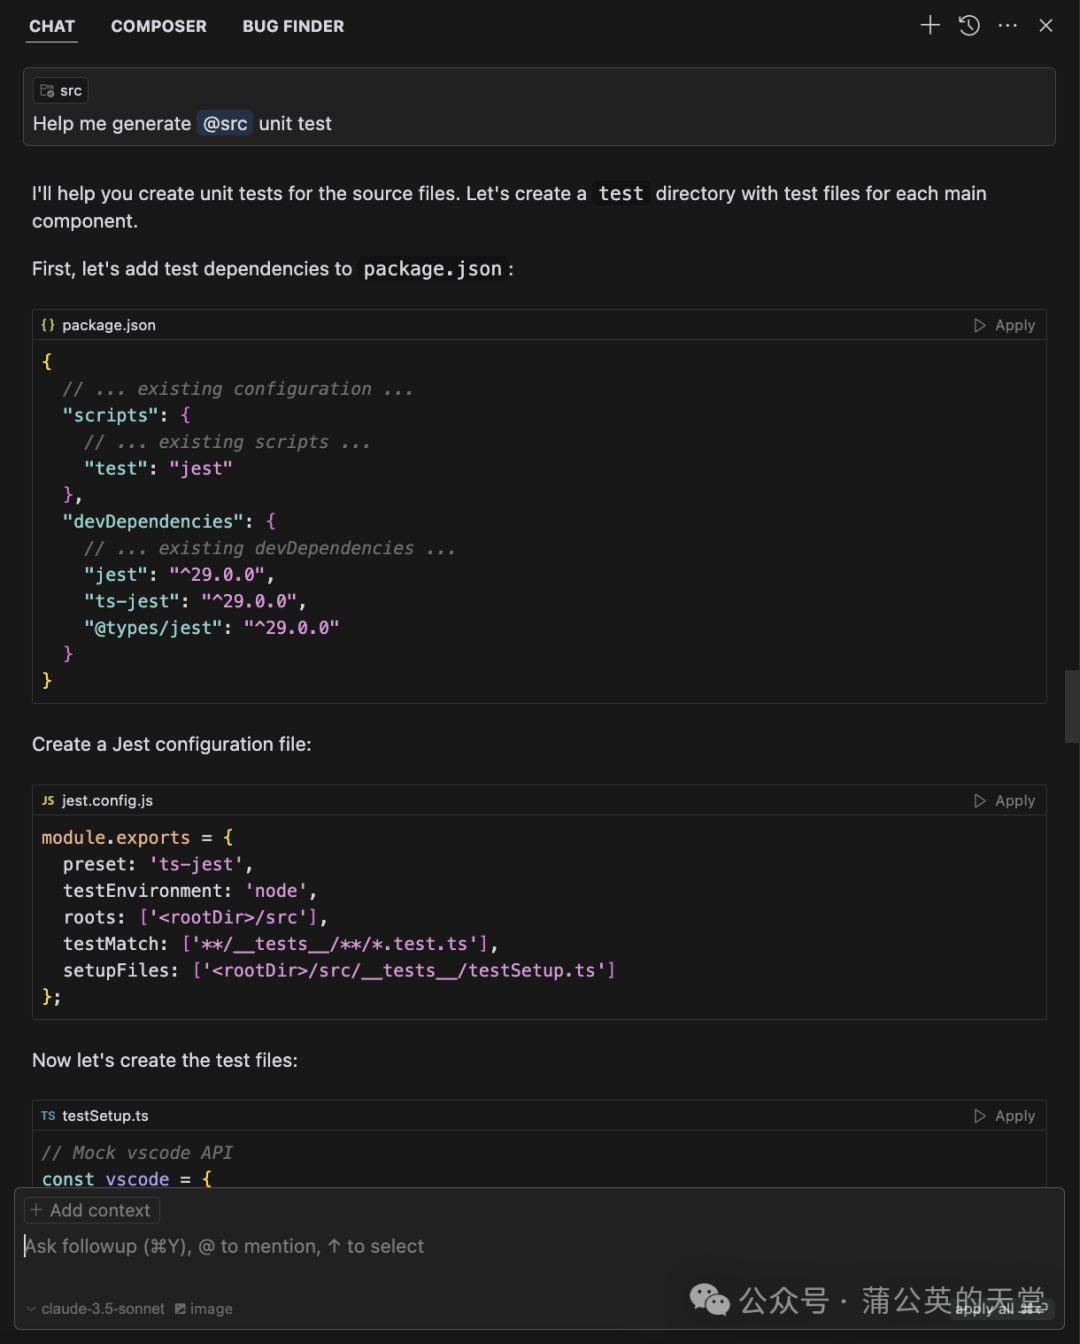
Task: Open the claude-3.5-sonnet model dropdown
Action: [x=96, y=1309]
